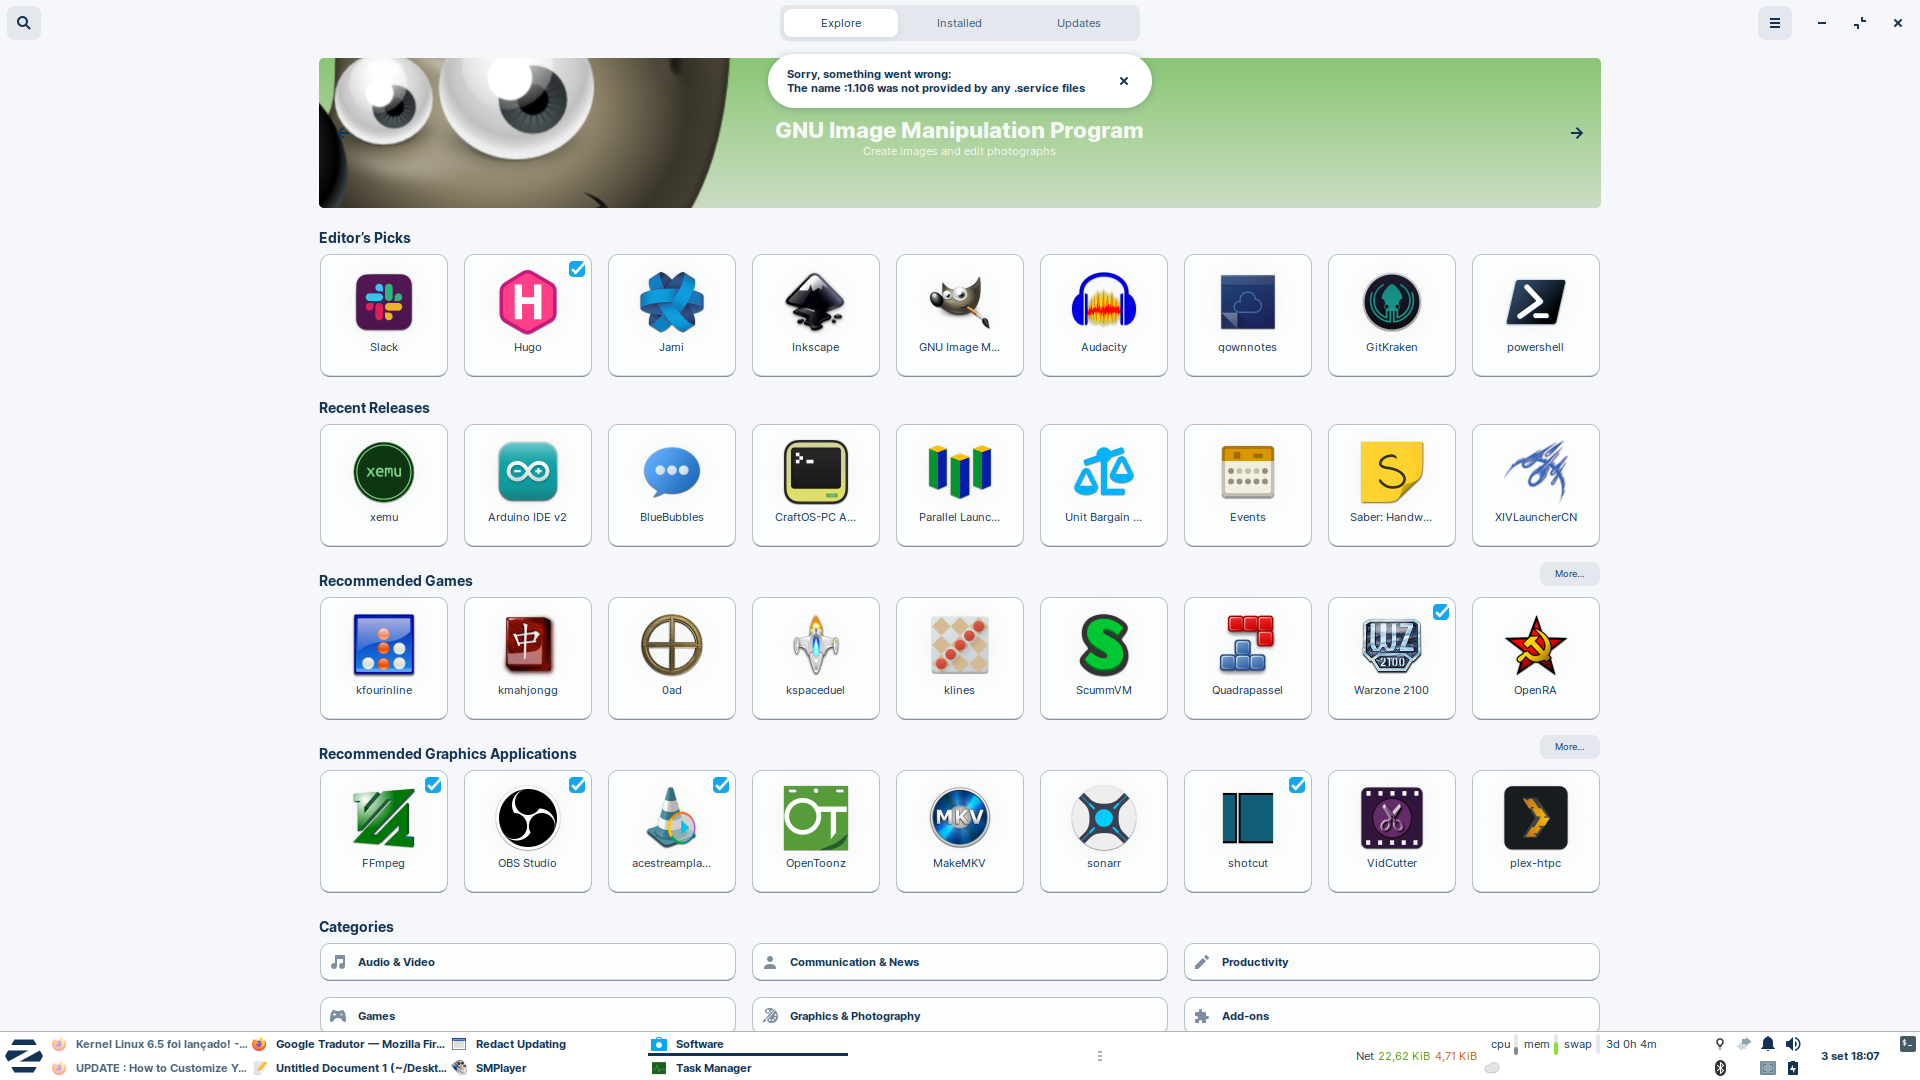This screenshot has height=1080, width=1920.
Task: Select the OpenRA game icon
Action: pos(1535,646)
